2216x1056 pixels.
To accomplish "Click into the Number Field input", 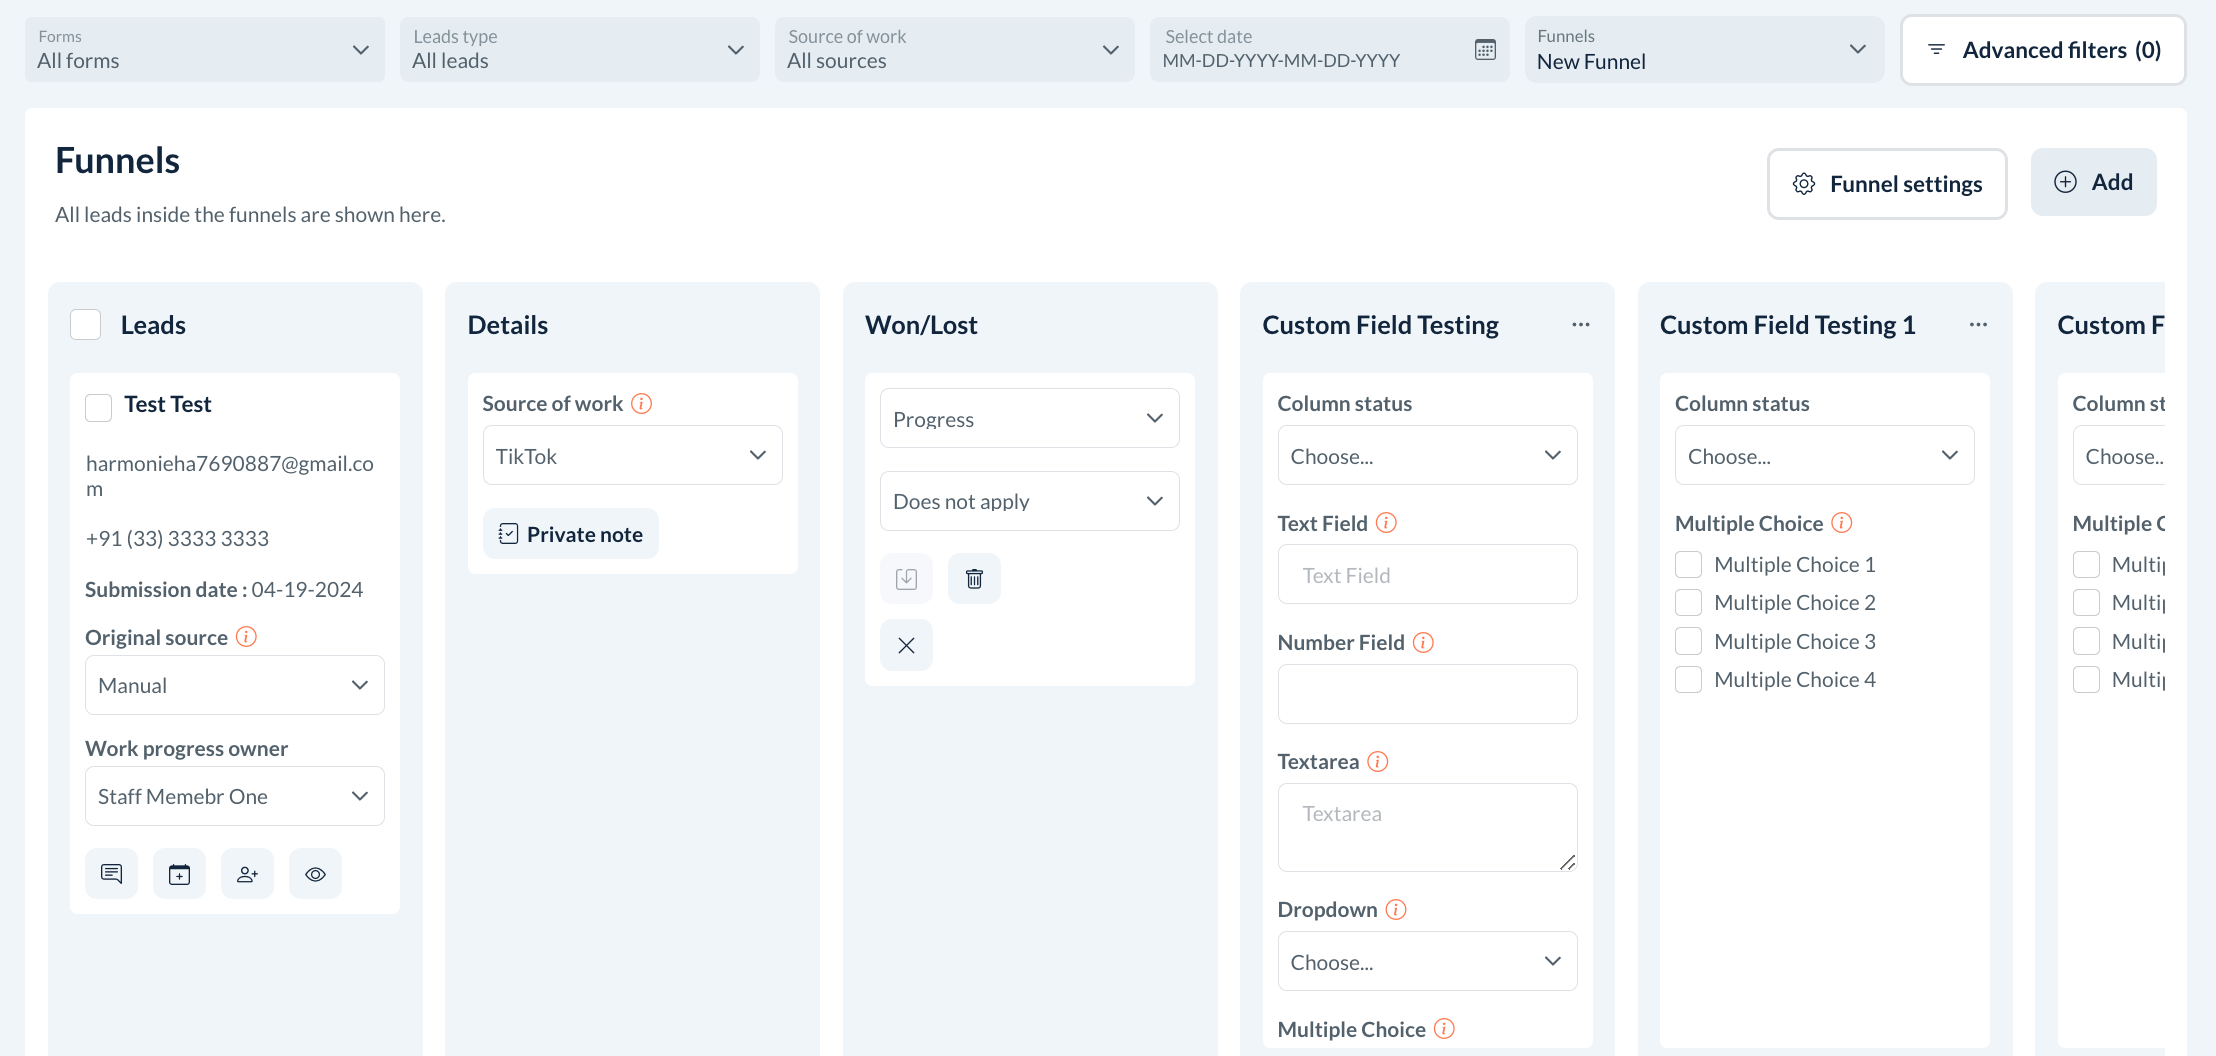I will point(1427,694).
